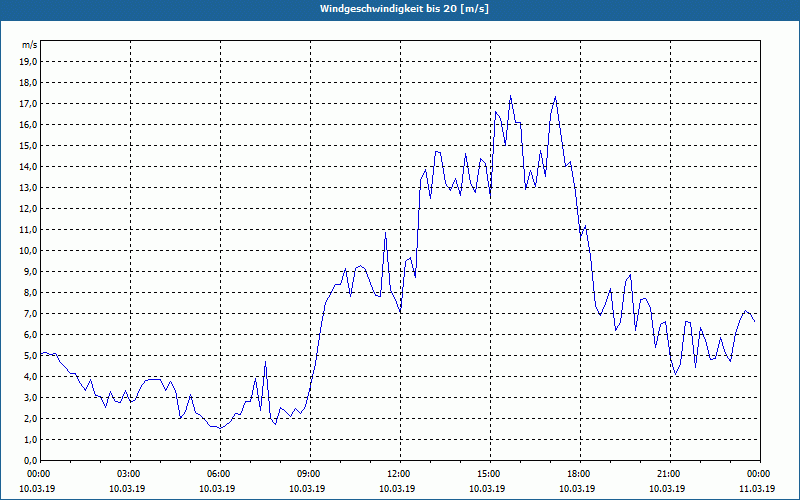
Task: Select the '14,0' y-axis value
Action: (29, 167)
